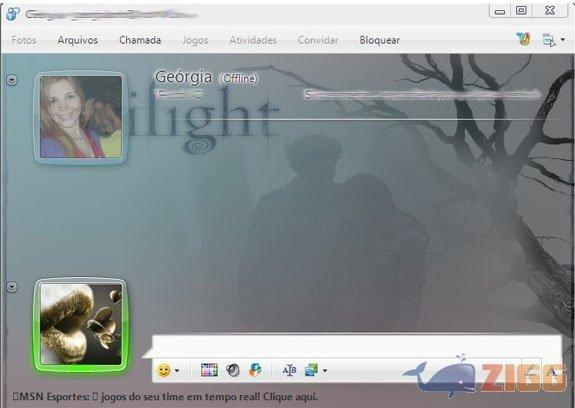Viewport: 575px width, 408px height.
Task: Open the Jogos menu item
Action: coord(195,40)
